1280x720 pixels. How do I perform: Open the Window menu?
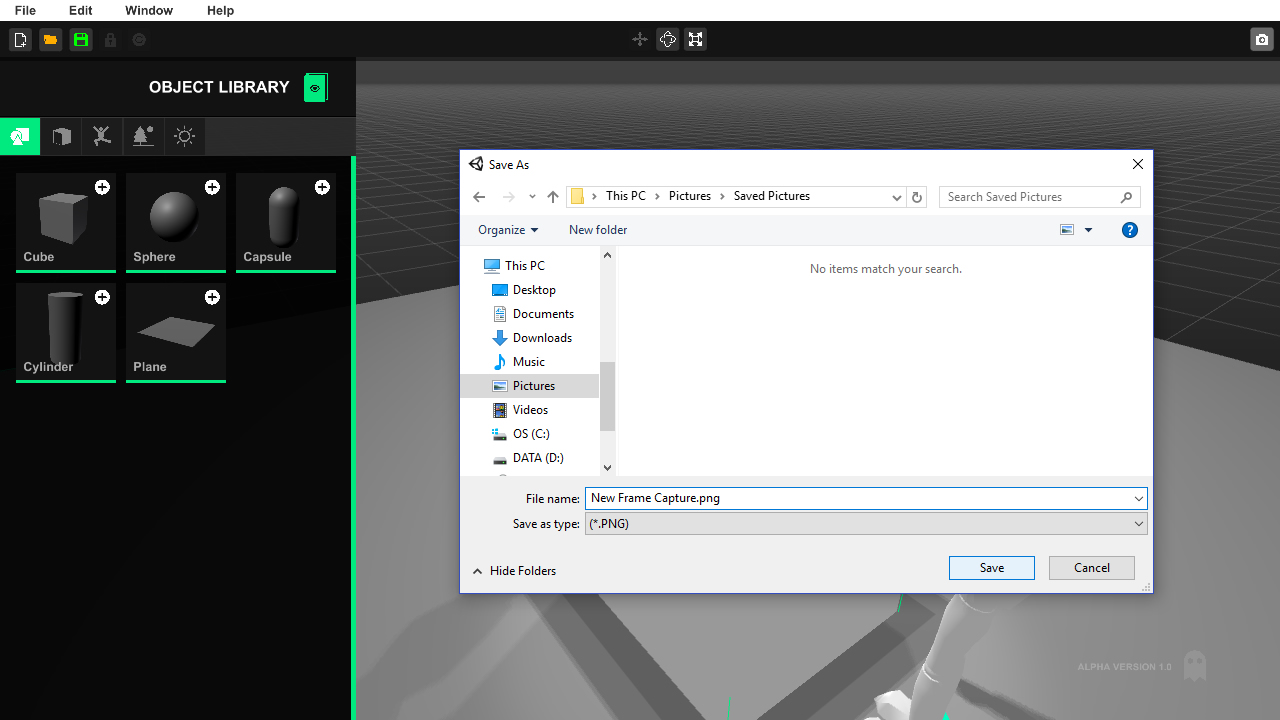coord(148,11)
